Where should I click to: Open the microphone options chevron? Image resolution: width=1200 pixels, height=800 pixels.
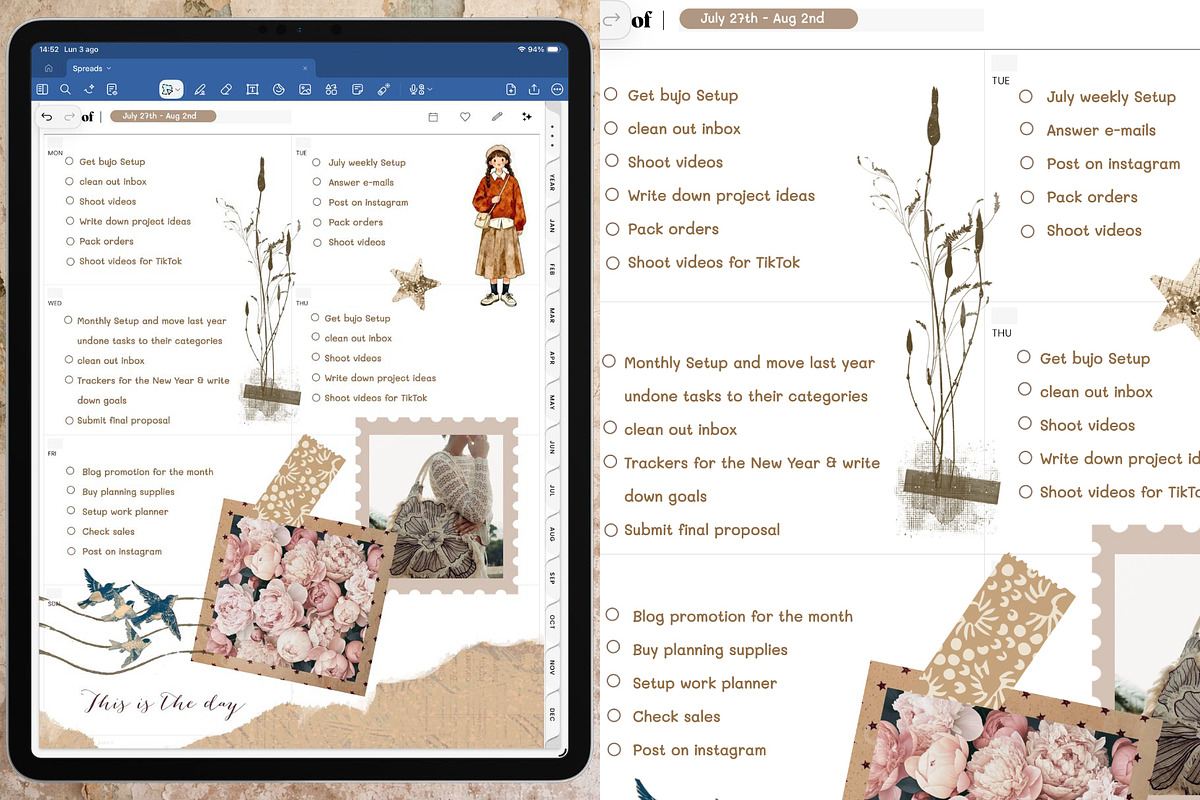click(429, 89)
